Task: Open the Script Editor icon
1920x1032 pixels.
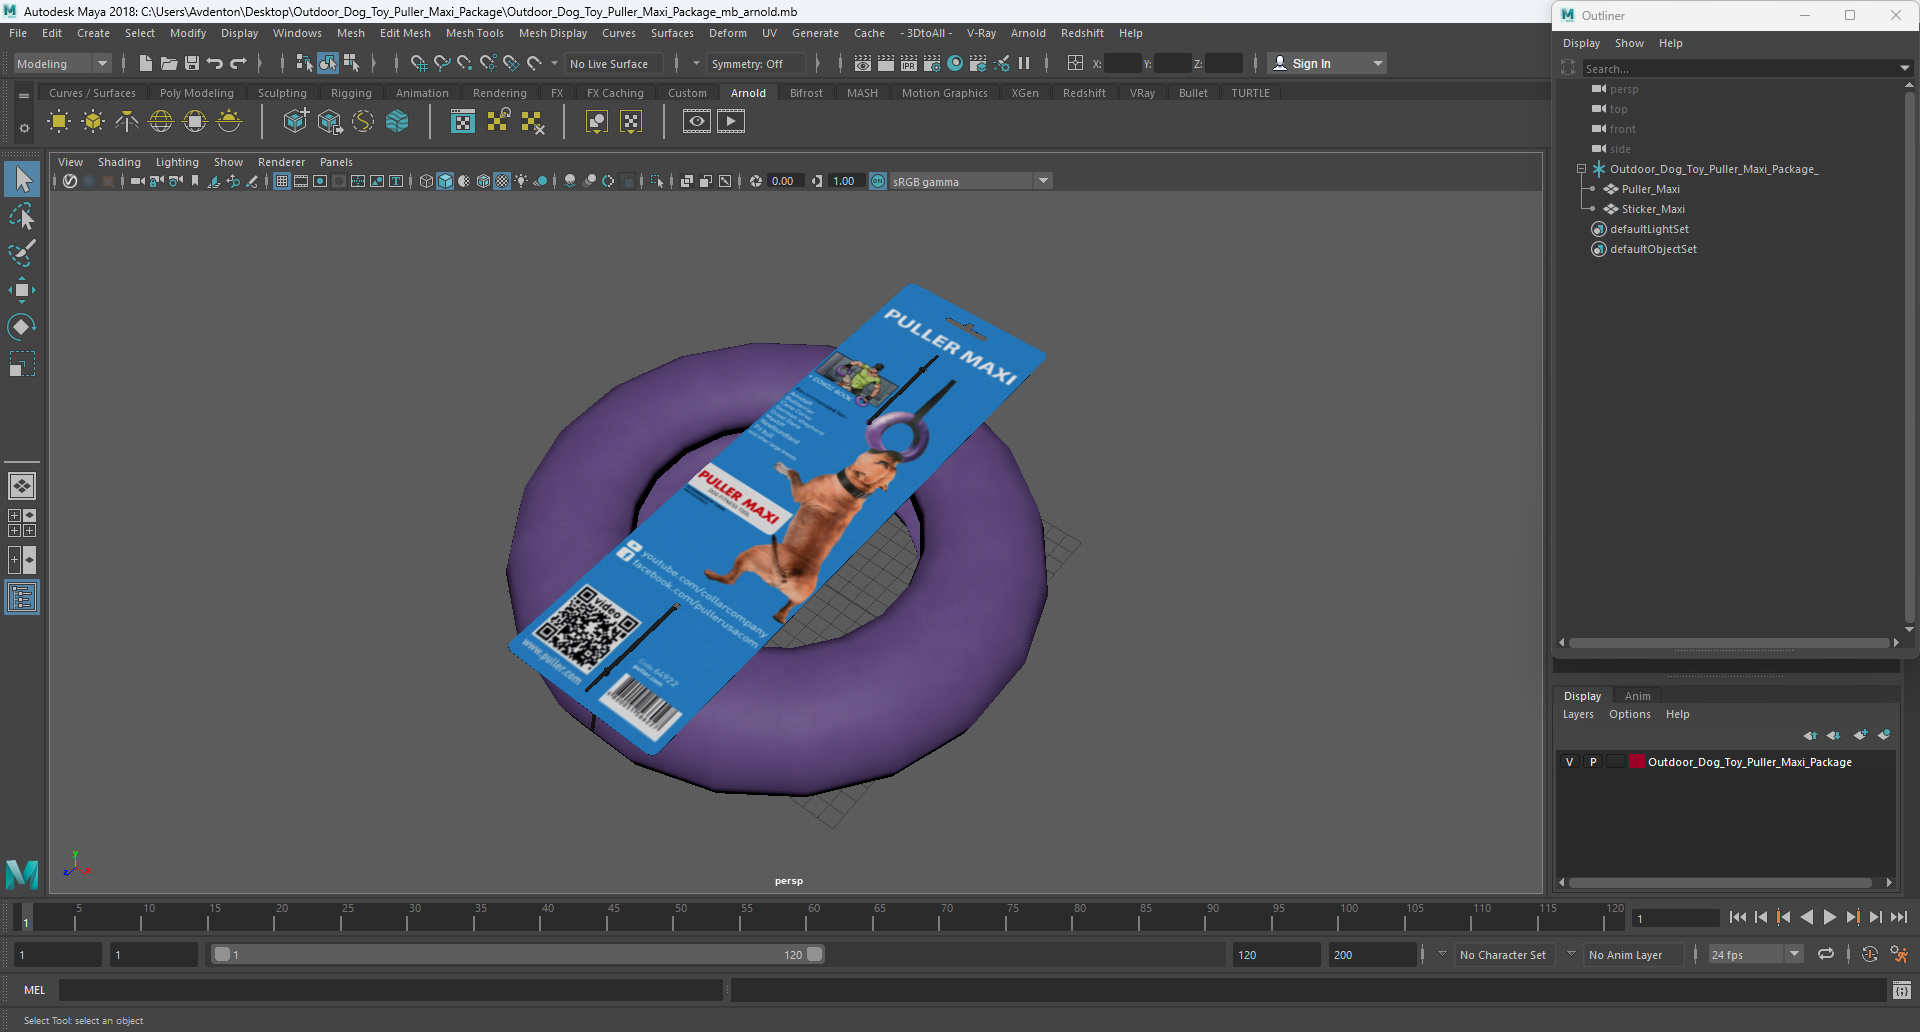Action: pyautogui.click(x=1902, y=990)
